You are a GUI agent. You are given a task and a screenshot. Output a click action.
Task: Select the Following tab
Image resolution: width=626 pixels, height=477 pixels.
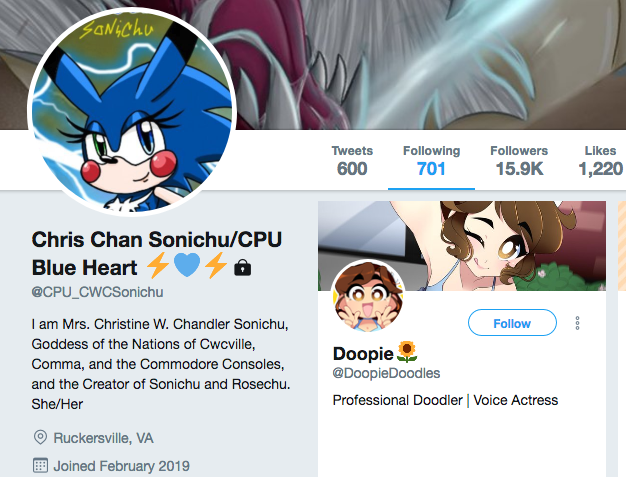pyautogui.click(x=431, y=161)
